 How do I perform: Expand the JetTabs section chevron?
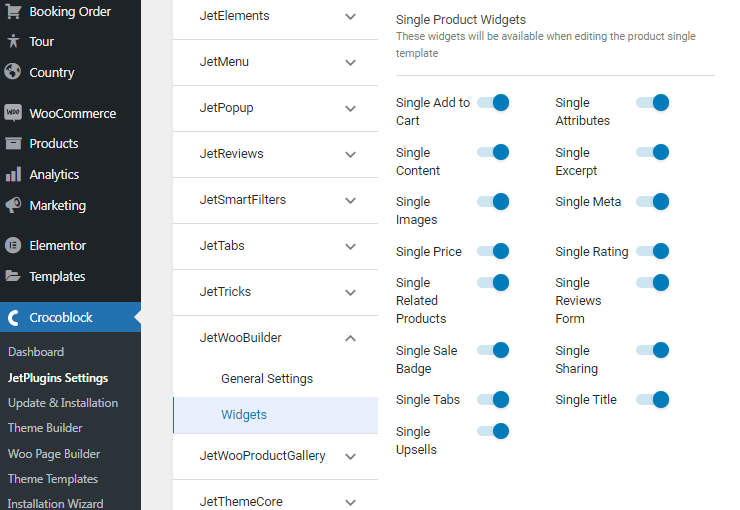pos(350,246)
